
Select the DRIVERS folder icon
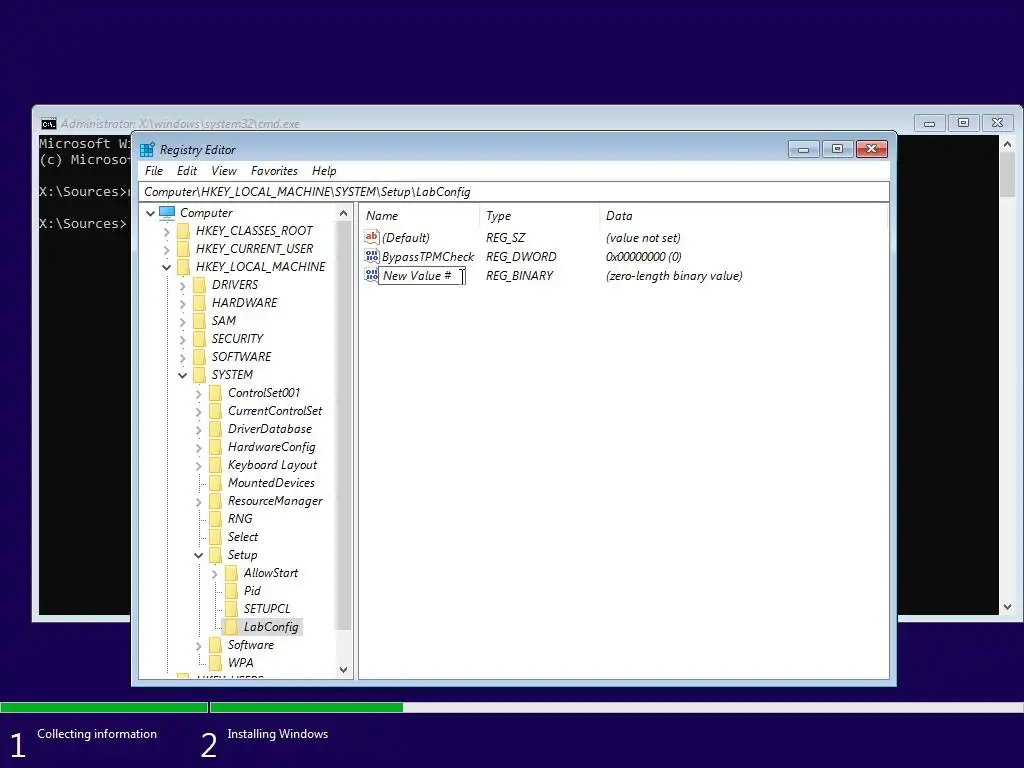pyautogui.click(x=200, y=285)
